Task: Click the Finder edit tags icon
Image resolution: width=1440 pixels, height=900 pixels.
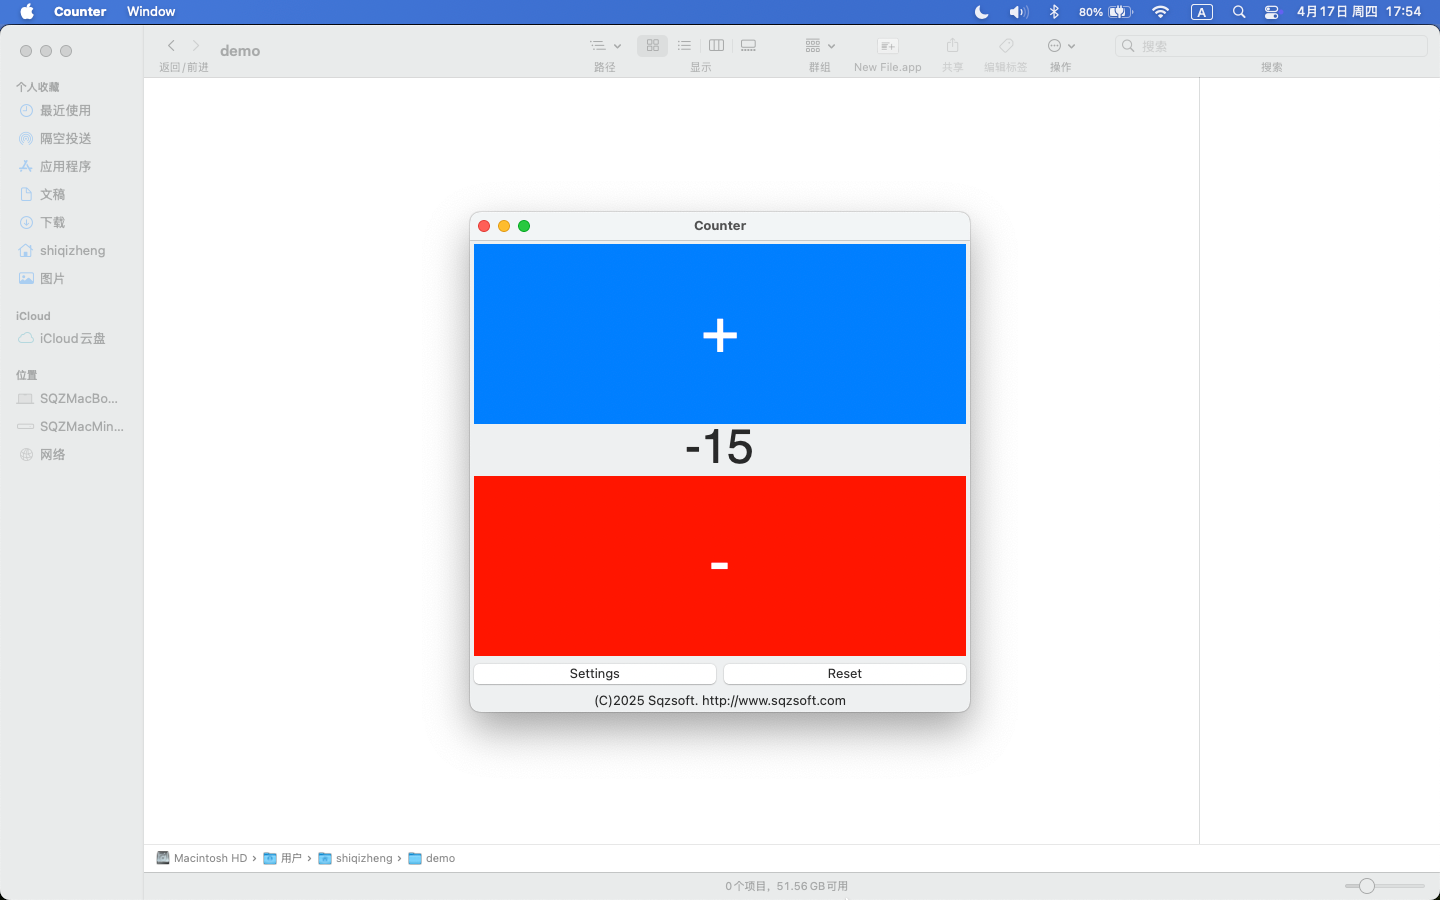Action: click(x=1006, y=46)
